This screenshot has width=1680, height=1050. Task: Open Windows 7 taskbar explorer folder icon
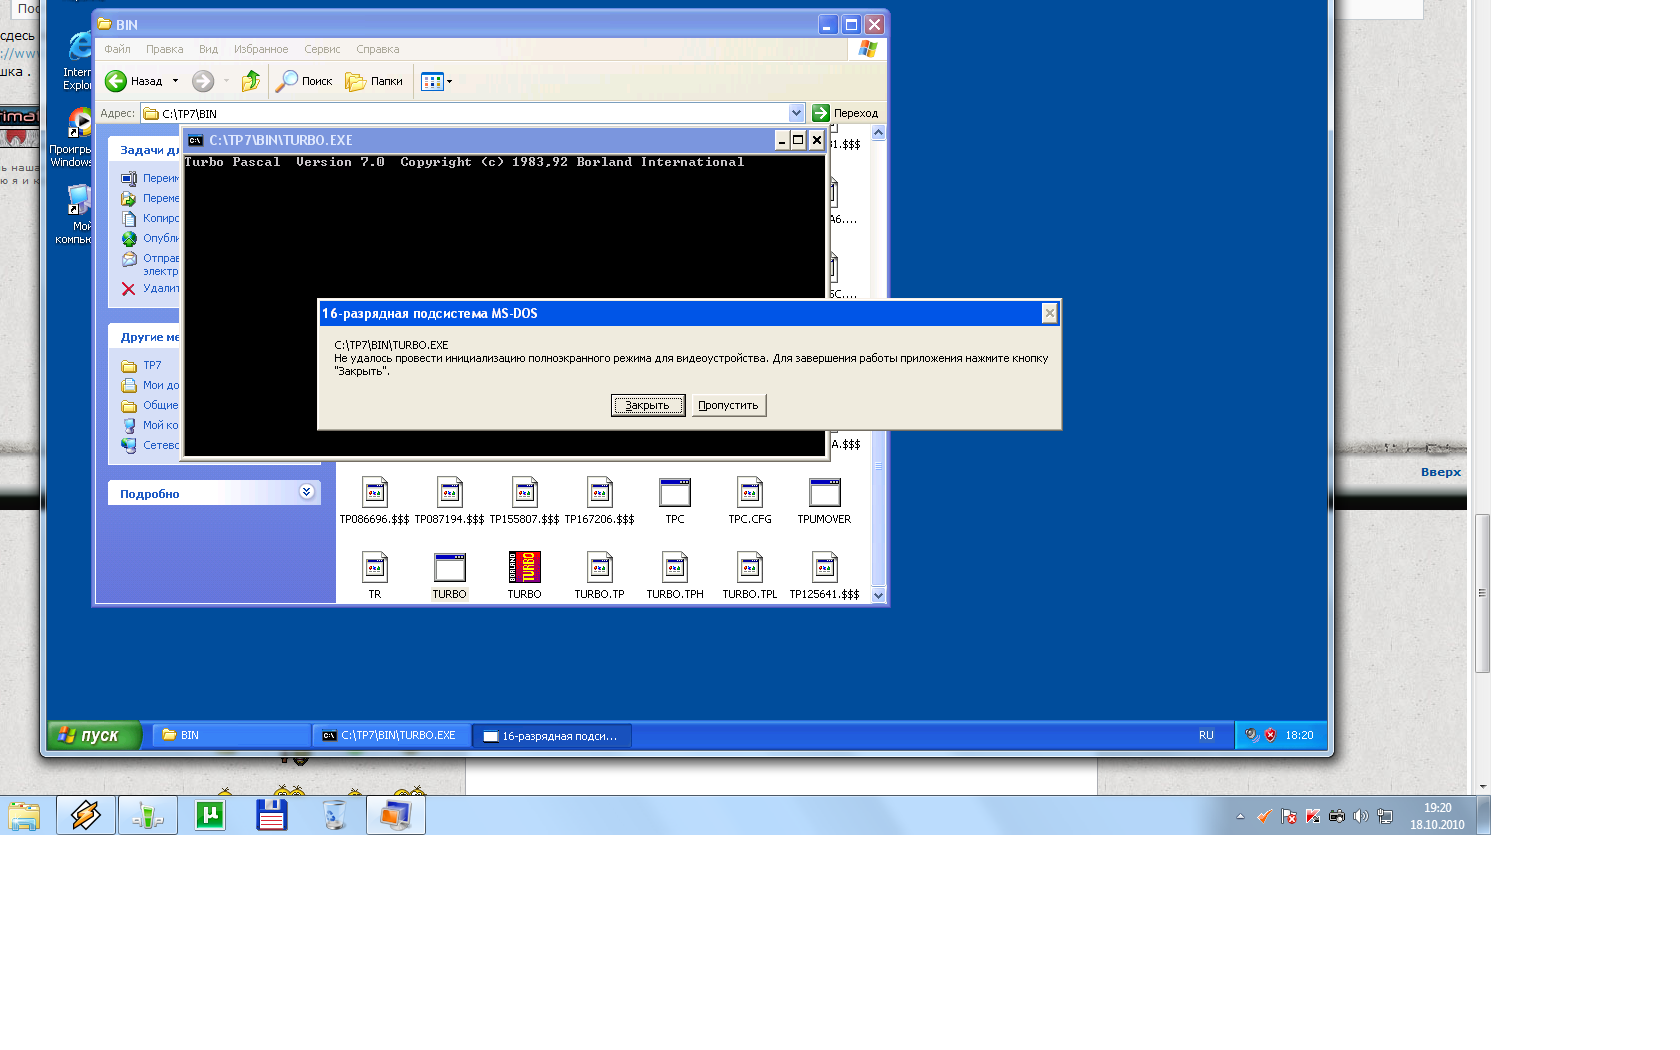point(24,816)
